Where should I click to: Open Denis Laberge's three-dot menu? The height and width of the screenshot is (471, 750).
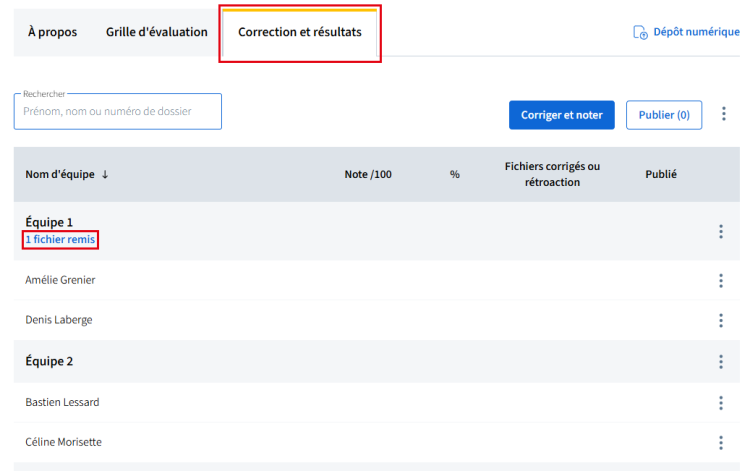point(720,320)
